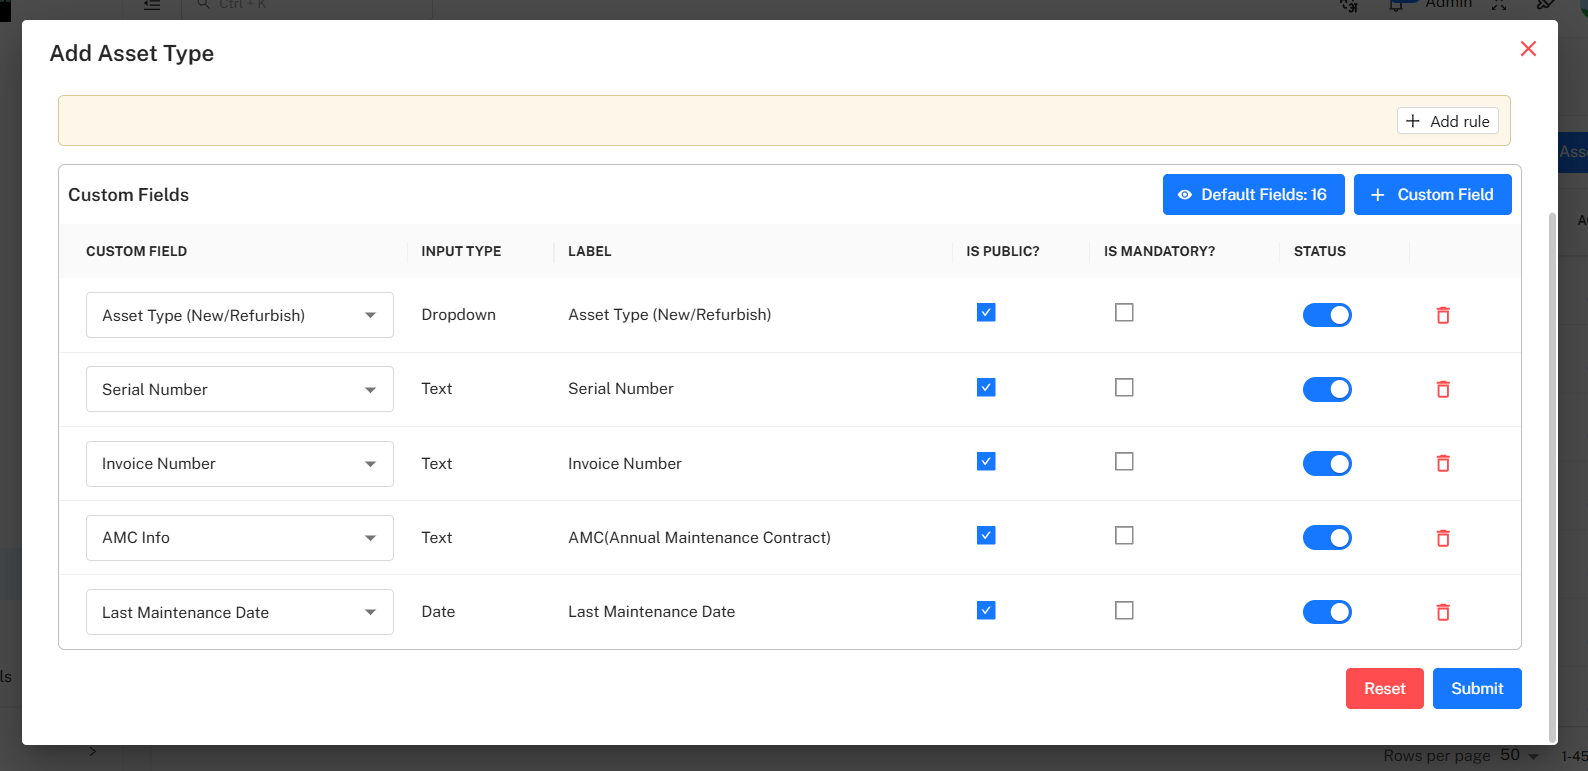Open the Asset Type (New/Refurbish) field dropdown
This screenshot has height=771, width=1588.
pos(240,315)
